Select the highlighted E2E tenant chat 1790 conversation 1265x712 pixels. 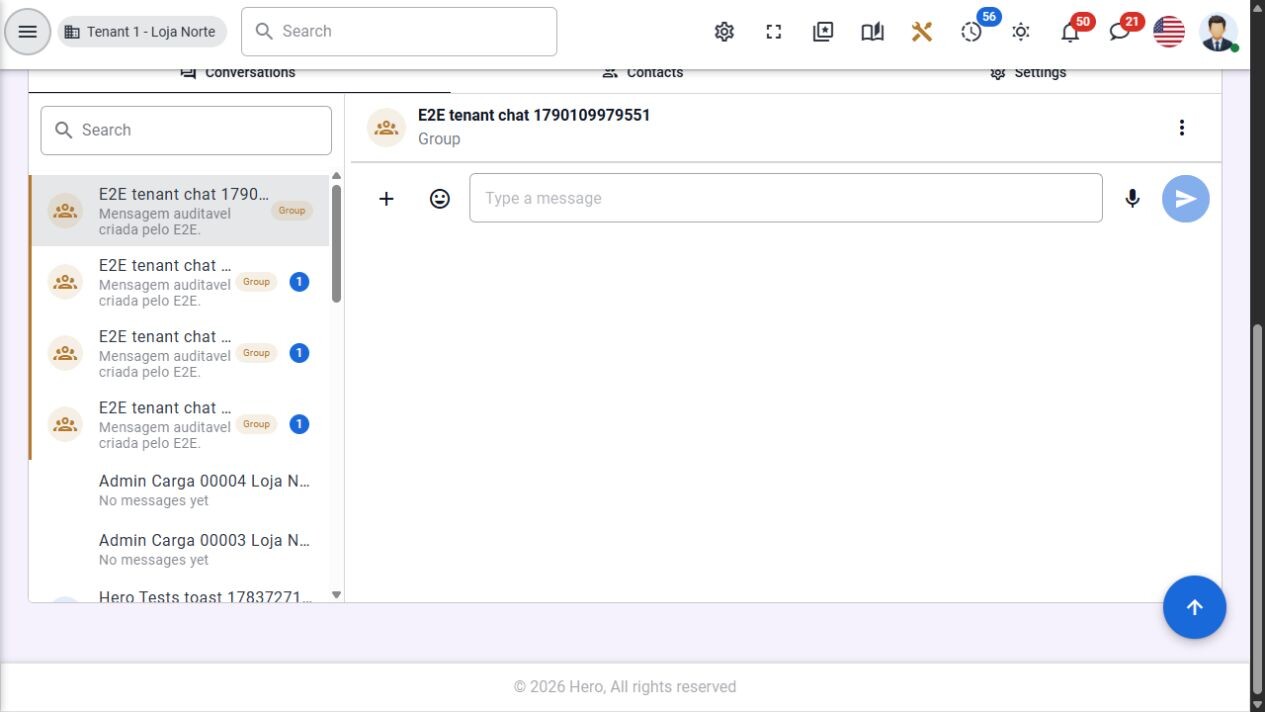[180, 211]
